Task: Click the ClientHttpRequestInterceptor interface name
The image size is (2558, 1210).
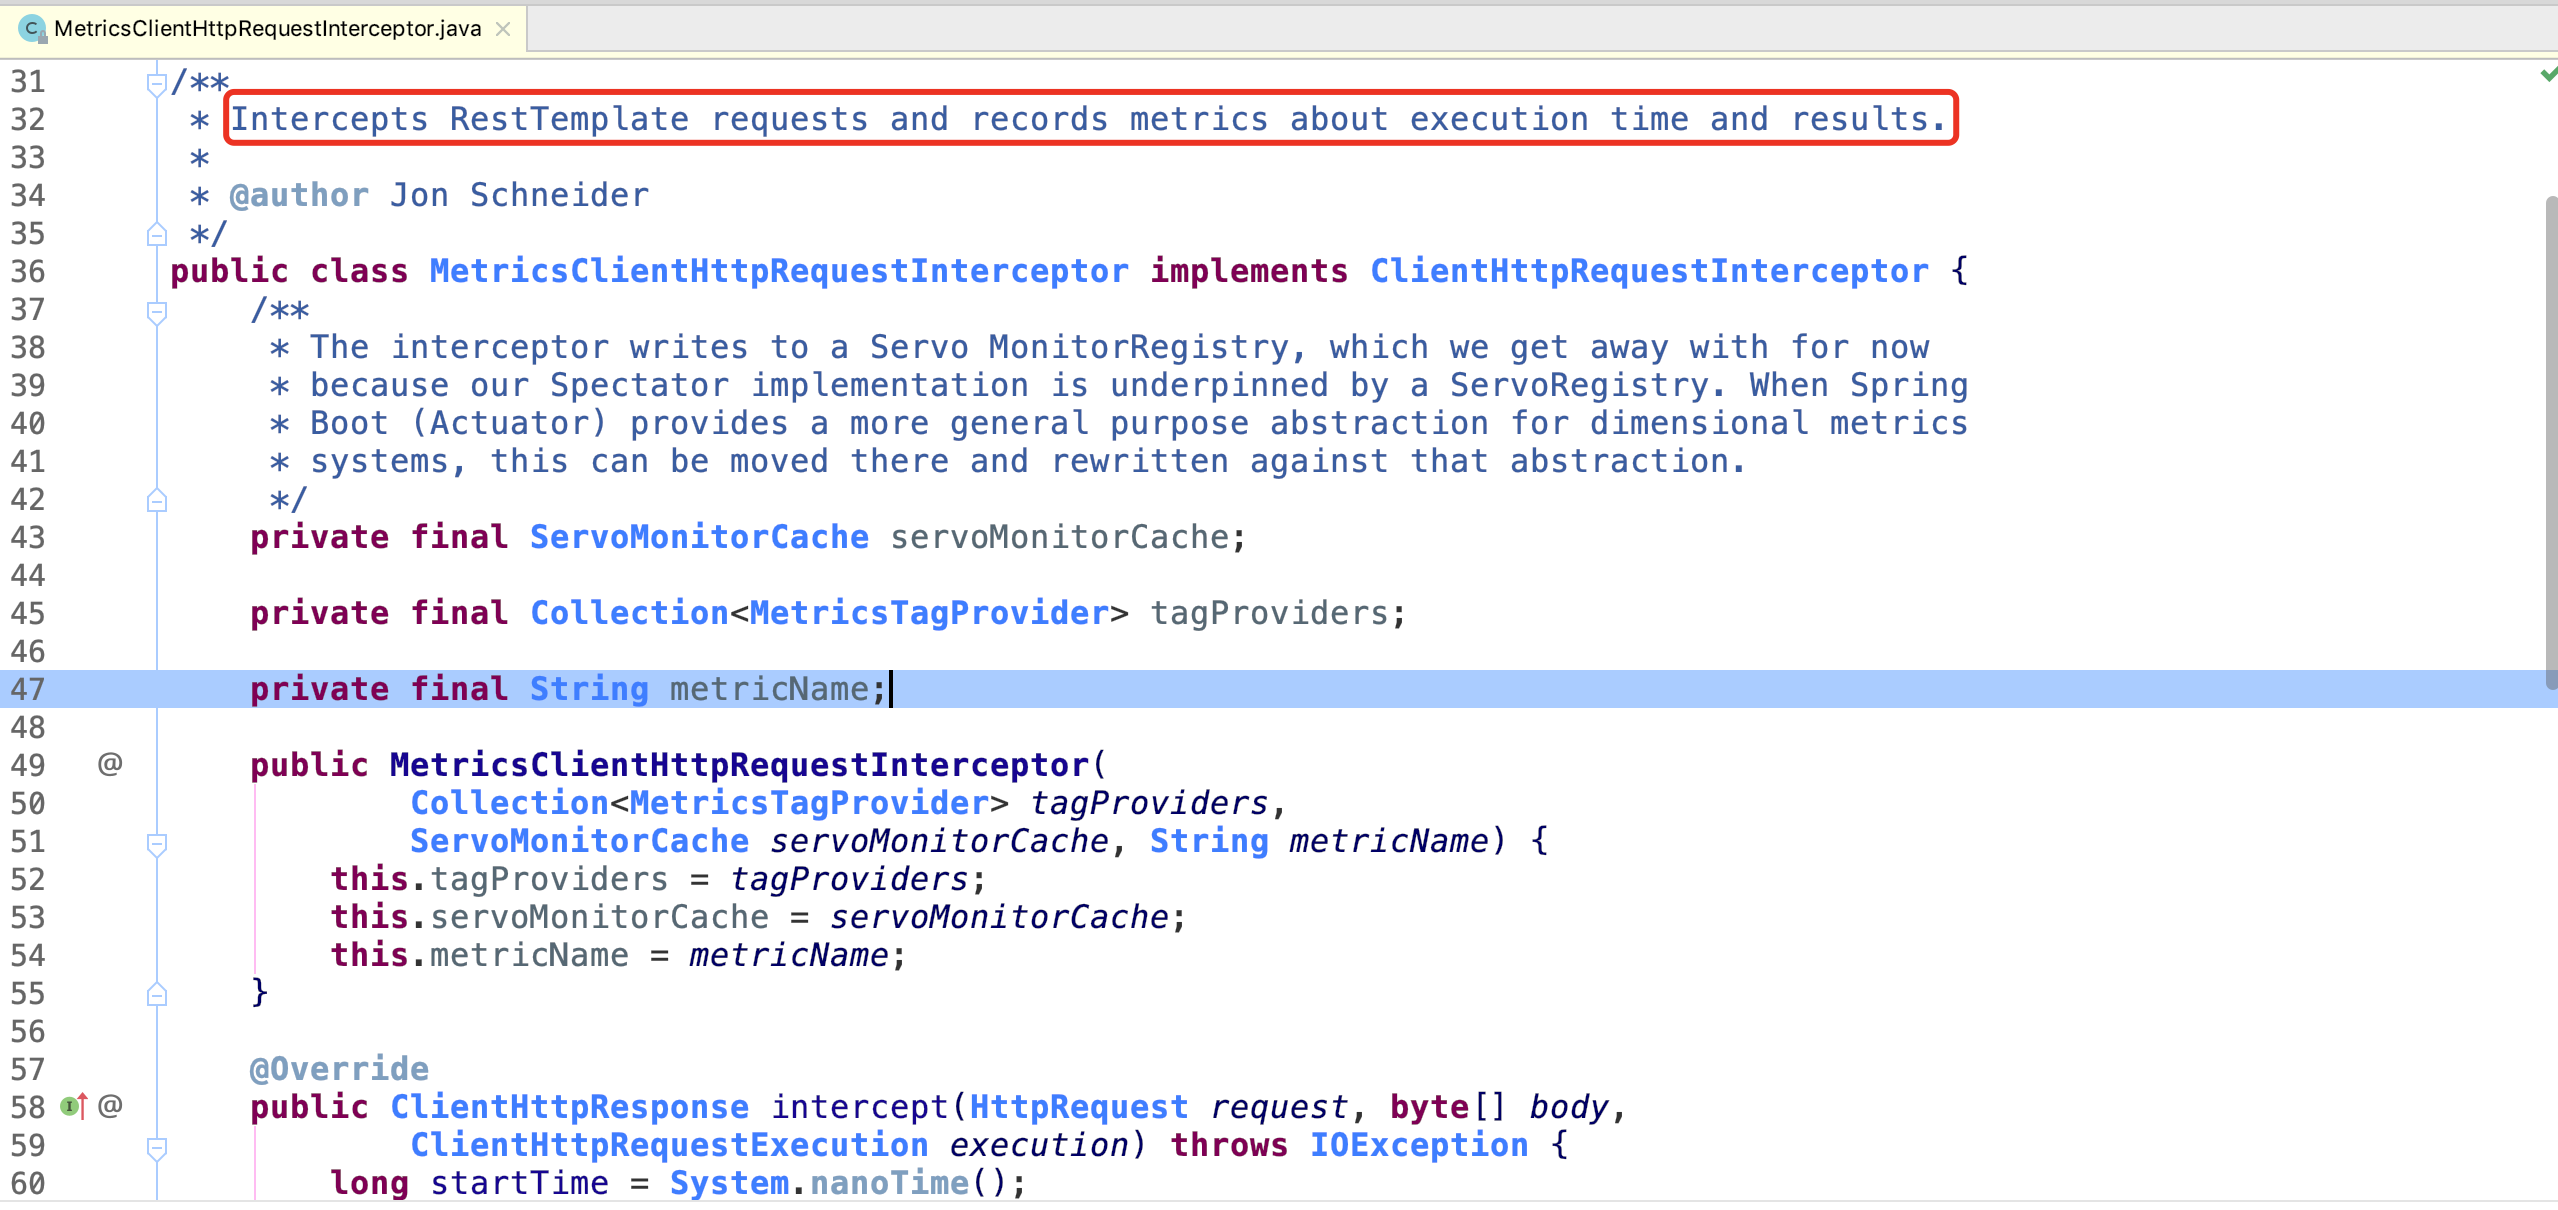Action: pos(1648,271)
